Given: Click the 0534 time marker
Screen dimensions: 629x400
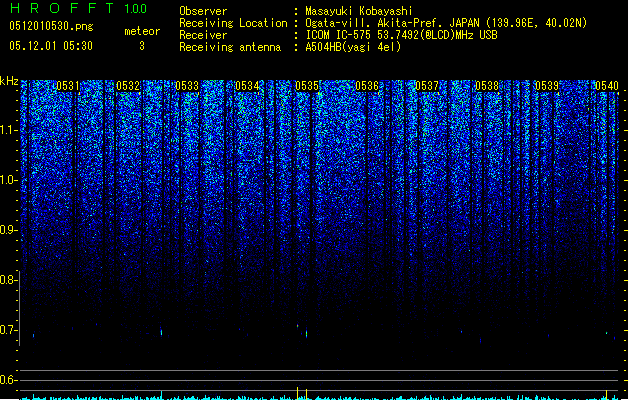Looking at the screenshot, I should click(247, 86).
